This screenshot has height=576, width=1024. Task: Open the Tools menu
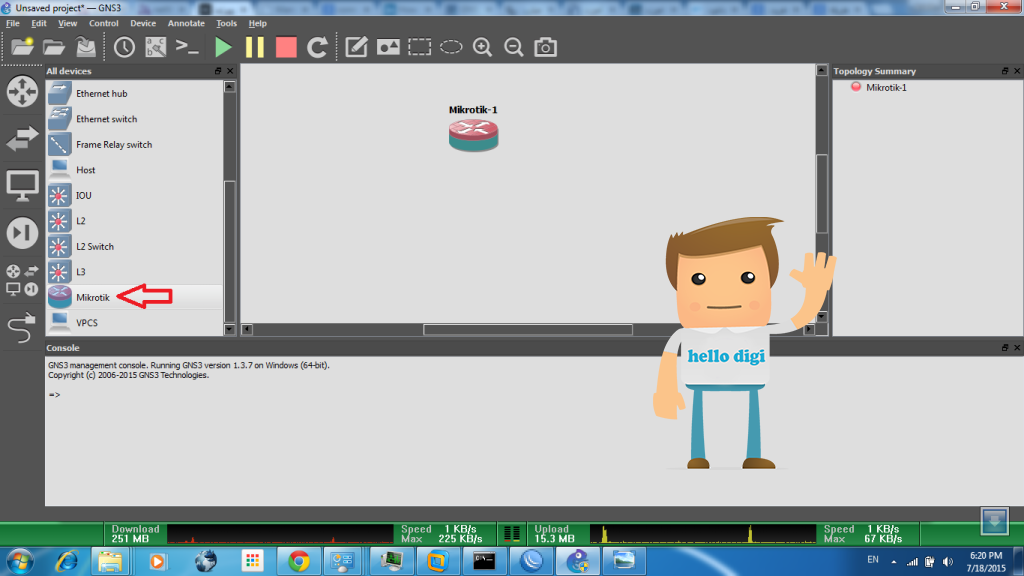[x=227, y=23]
